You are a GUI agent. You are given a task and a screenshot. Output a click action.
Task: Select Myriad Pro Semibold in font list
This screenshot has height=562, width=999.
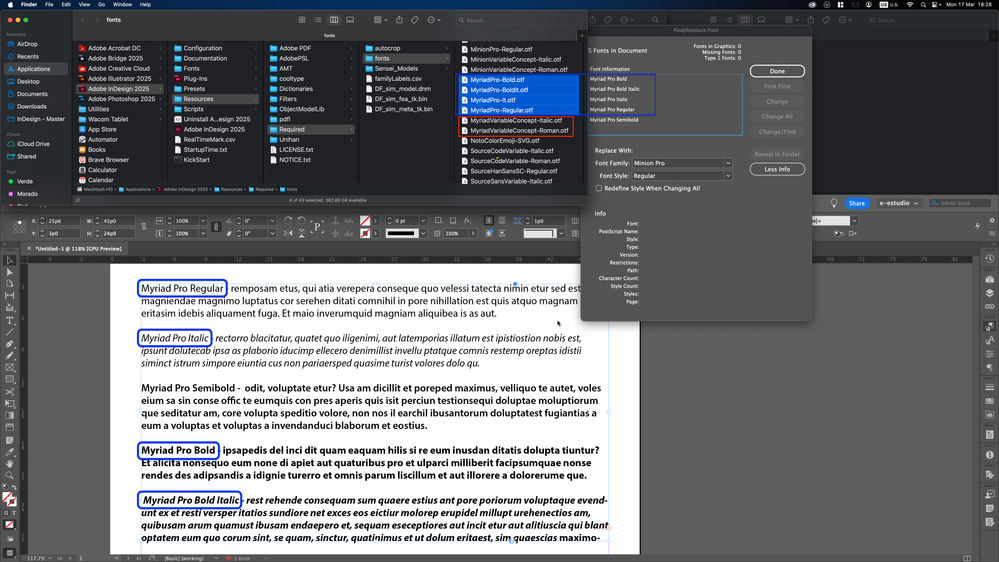tap(614, 120)
